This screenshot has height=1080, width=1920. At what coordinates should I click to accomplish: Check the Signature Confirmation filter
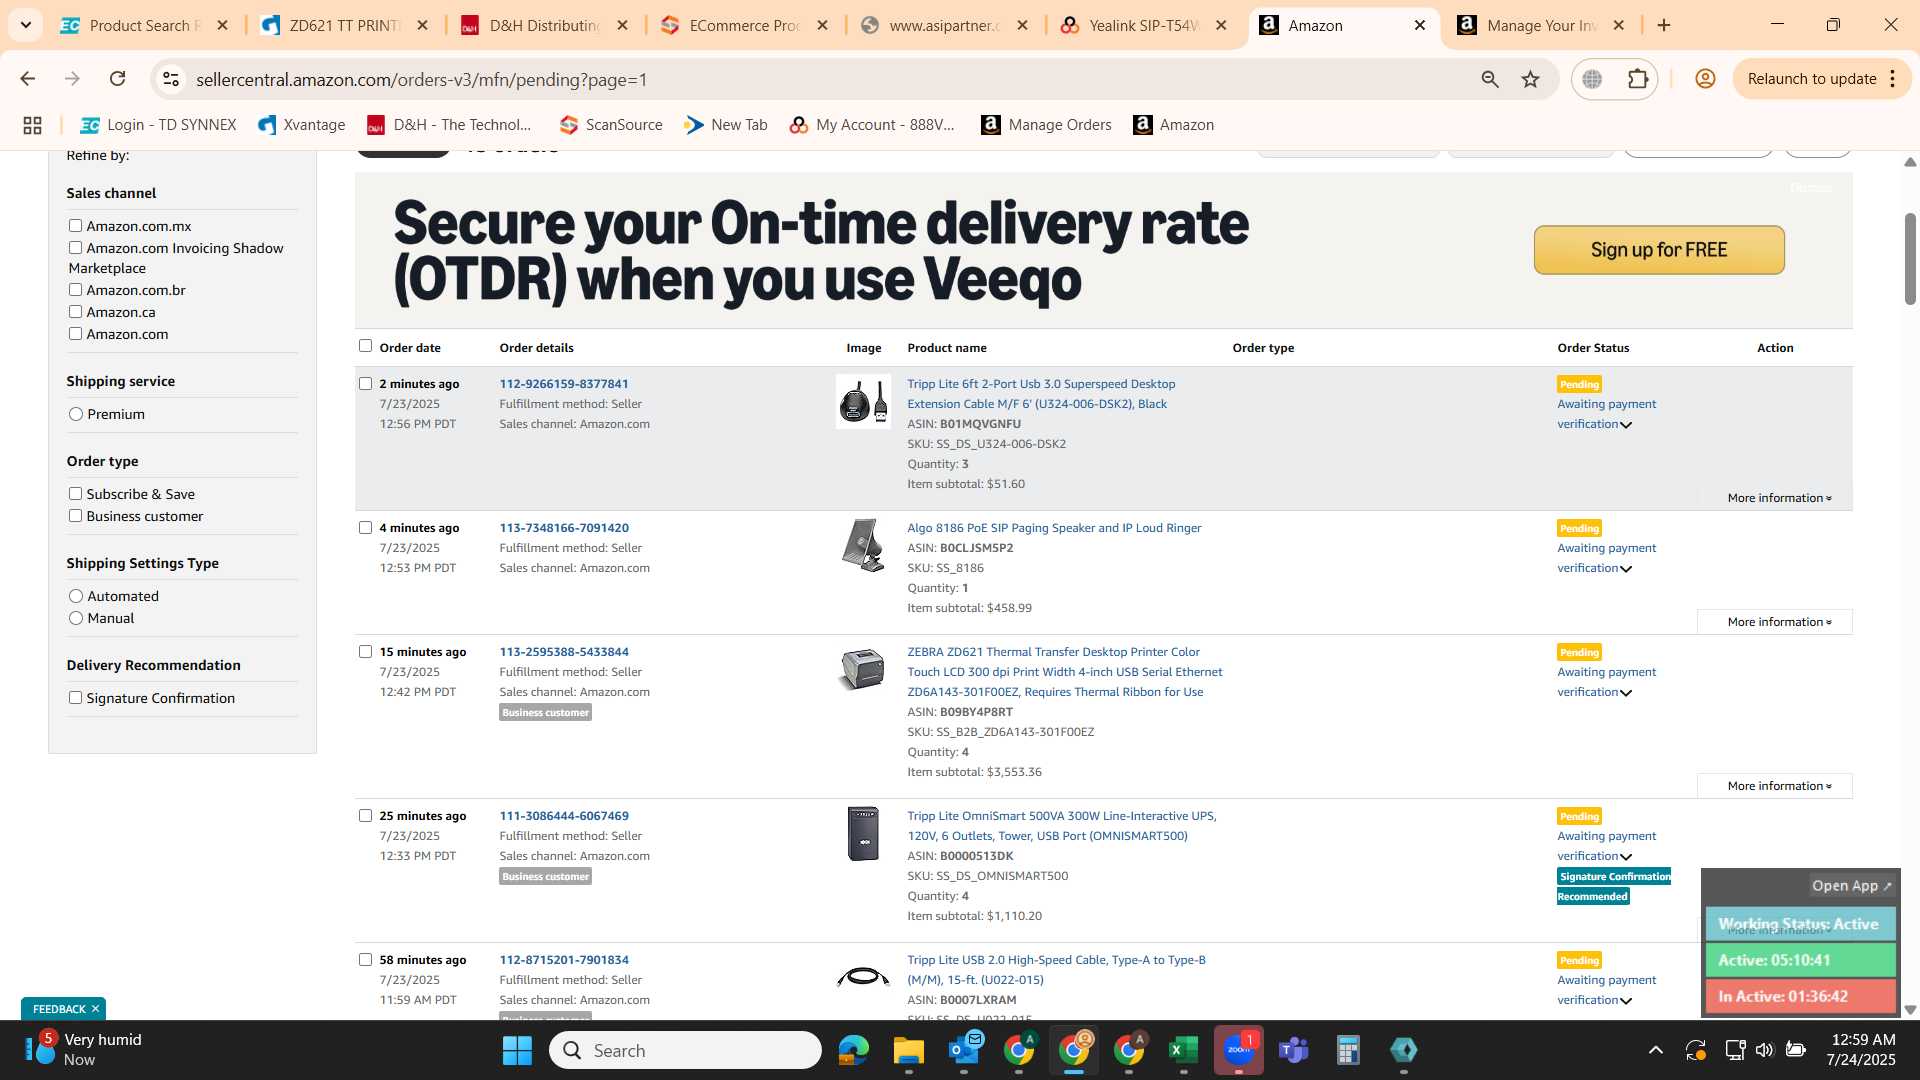click(75, 698)
